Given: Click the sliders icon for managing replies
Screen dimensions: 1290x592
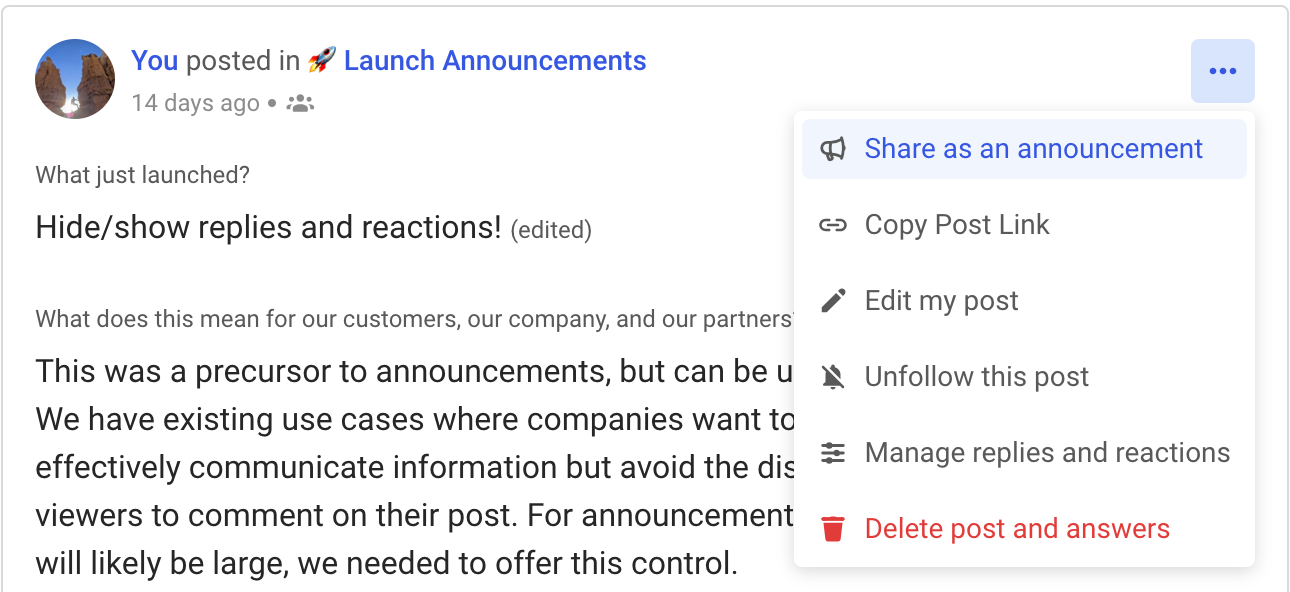Looking at the screenshot, I should (x=833, y=452).
